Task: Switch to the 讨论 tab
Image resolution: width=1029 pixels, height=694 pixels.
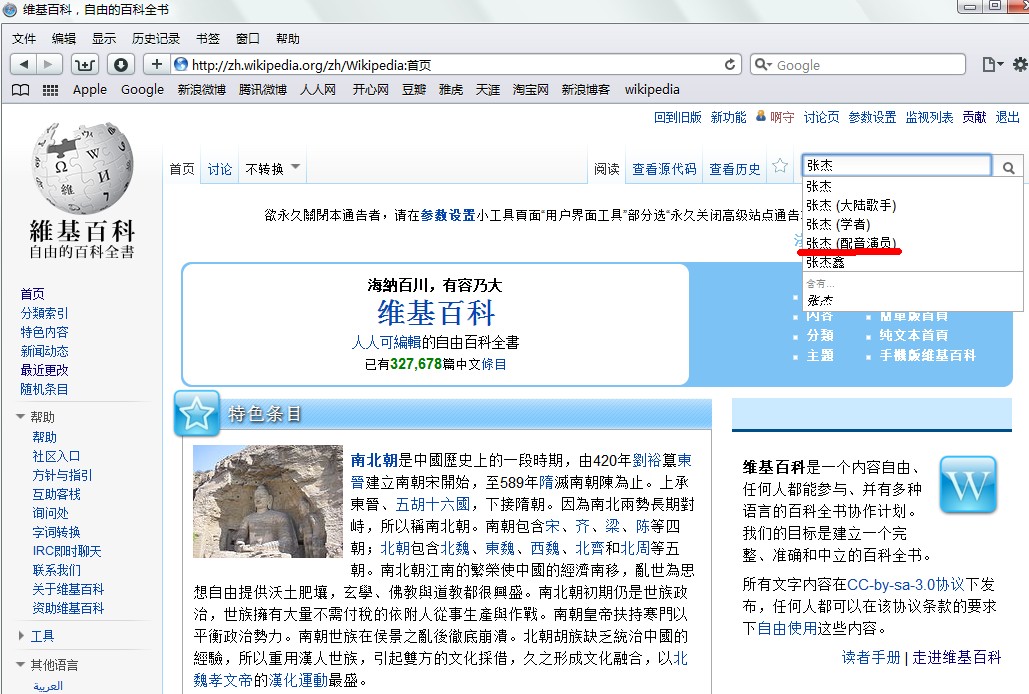Action: (x=220, y=169)
